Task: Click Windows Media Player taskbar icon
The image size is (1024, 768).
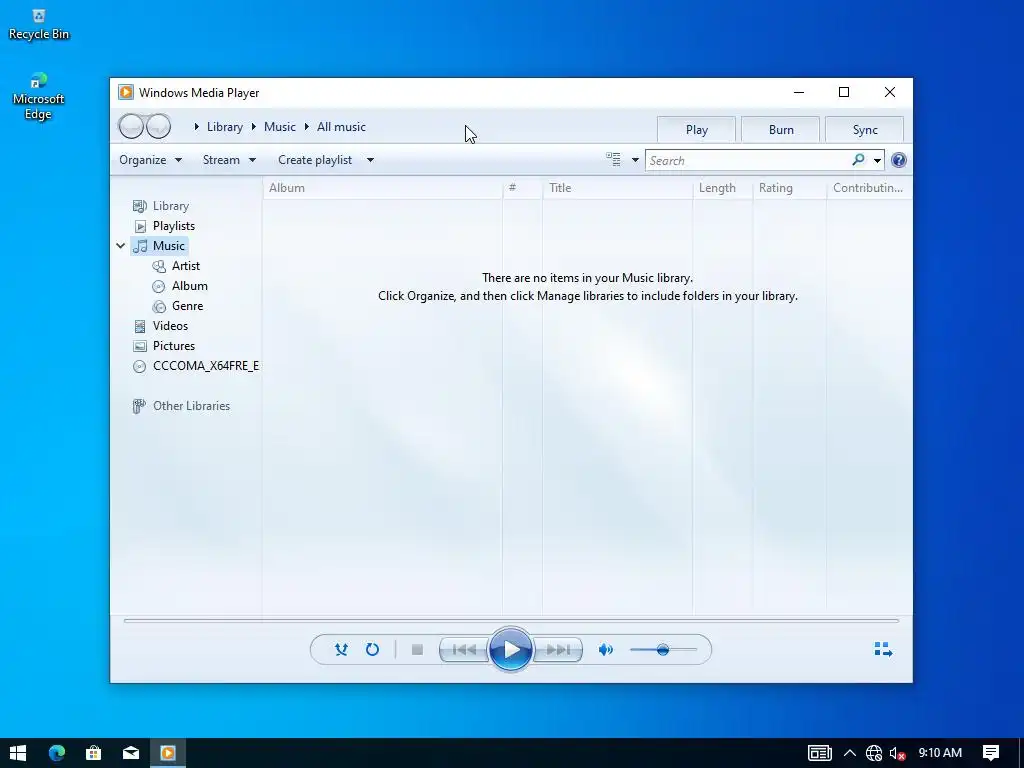Action: pyautogui.click(x=168, y=753)
